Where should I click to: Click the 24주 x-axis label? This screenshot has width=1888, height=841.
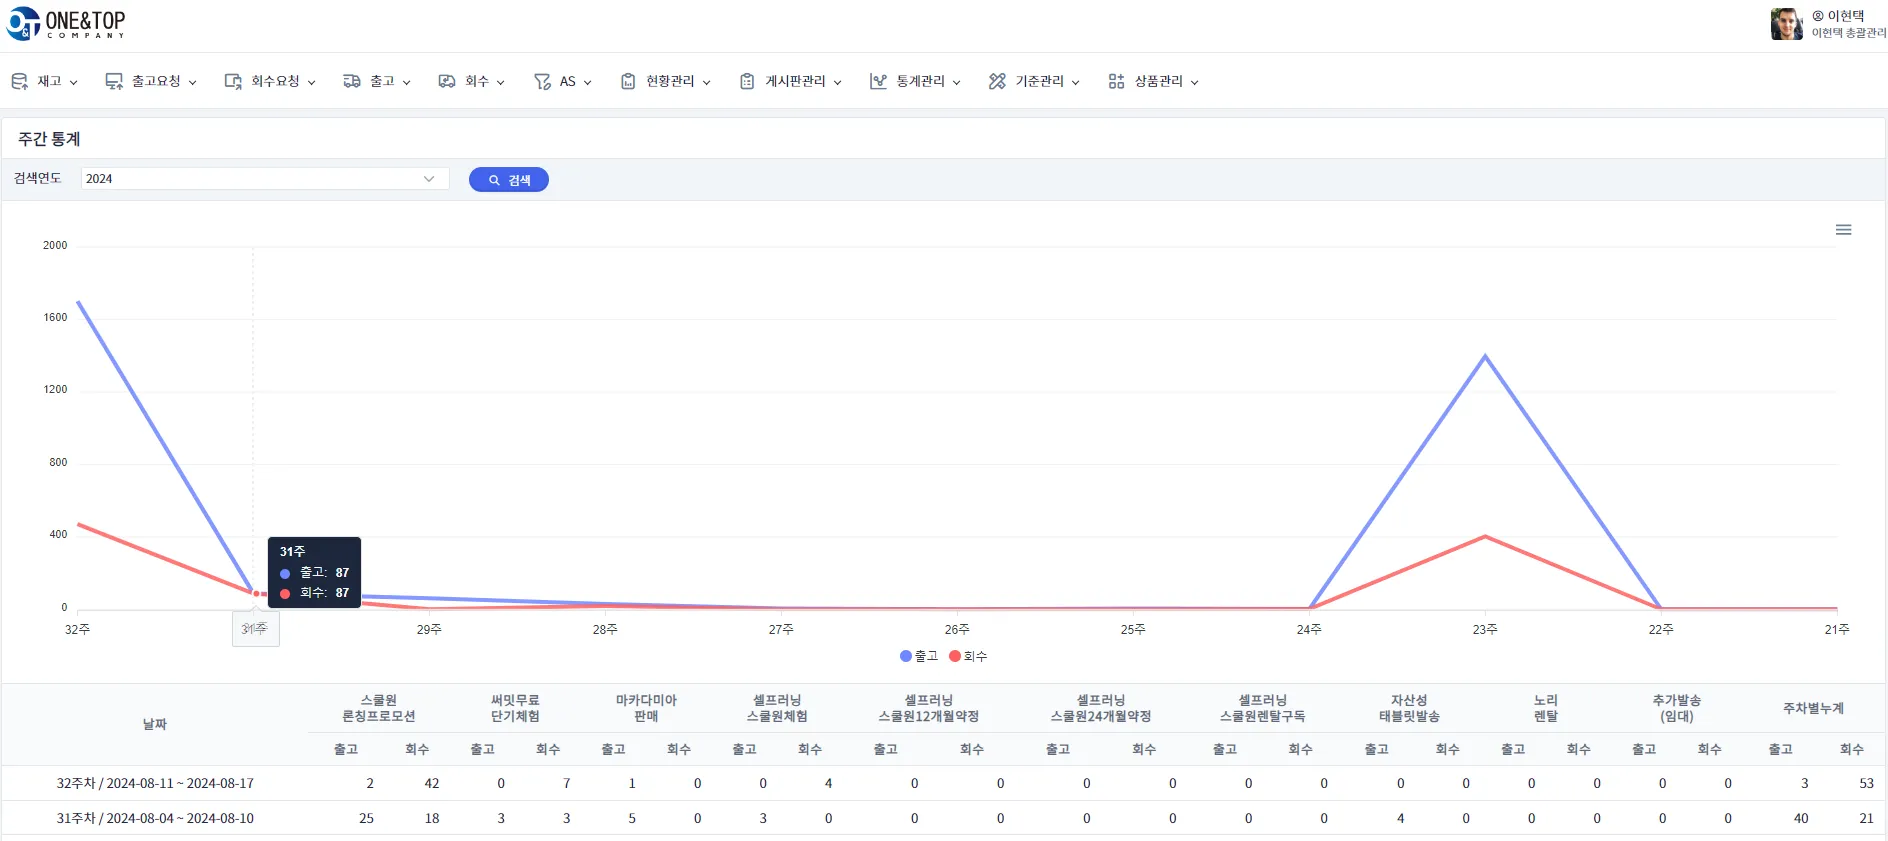pos(1309,629)
